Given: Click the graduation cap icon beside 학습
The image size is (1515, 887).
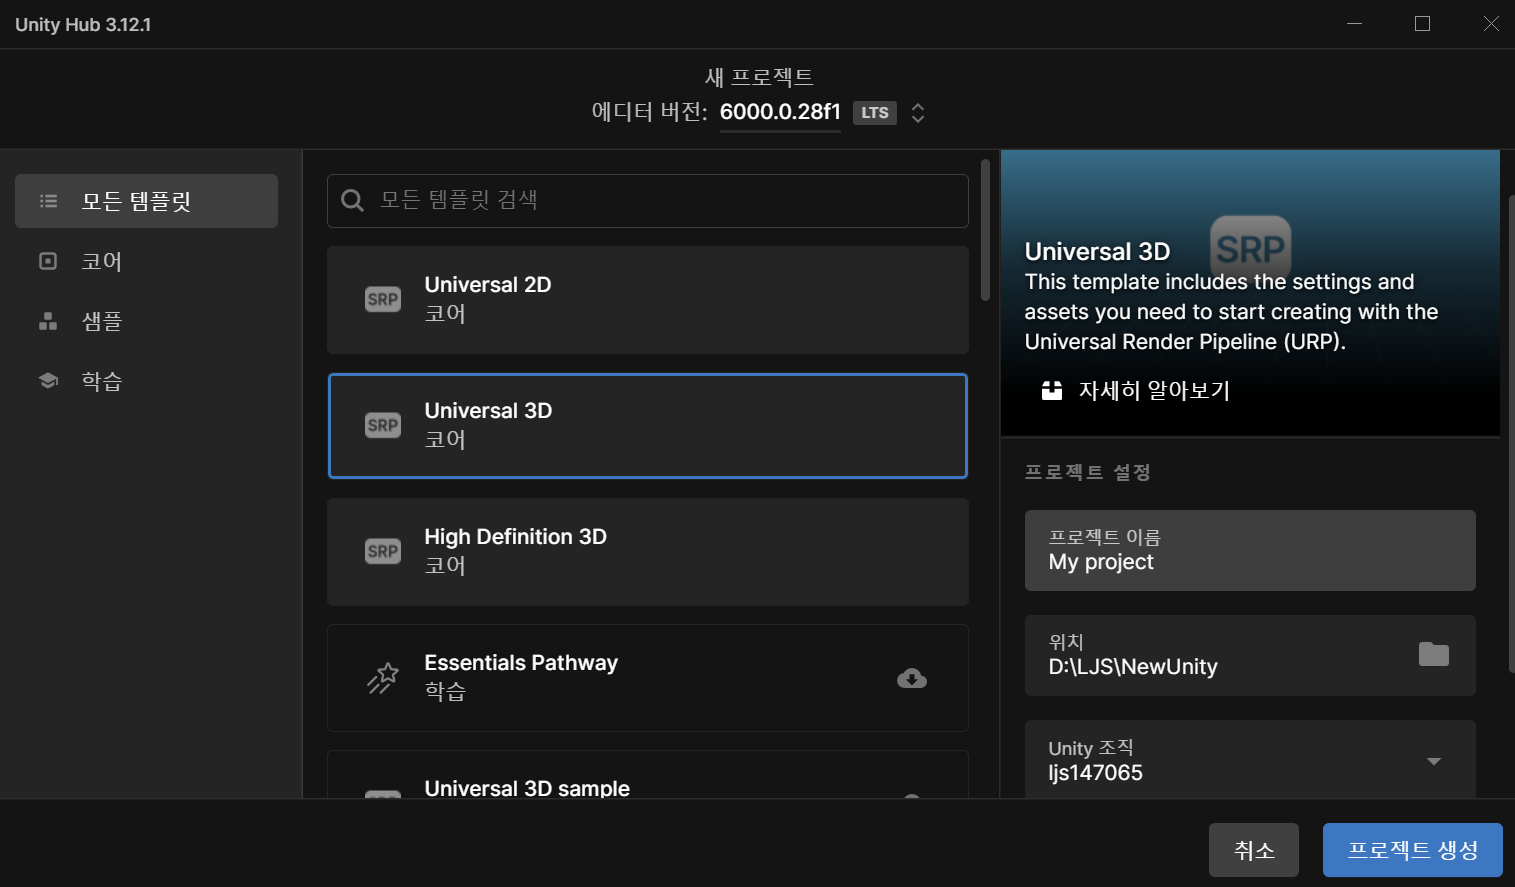Looking at the screenshot, I should click(48, 381).
